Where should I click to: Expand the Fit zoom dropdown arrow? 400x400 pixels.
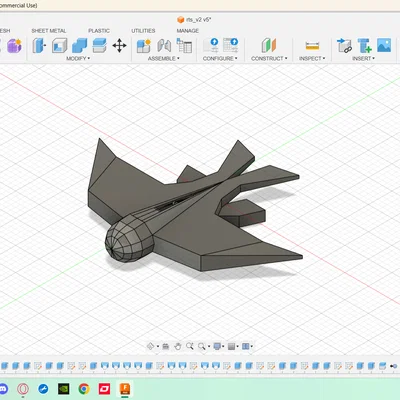(209, 347)
